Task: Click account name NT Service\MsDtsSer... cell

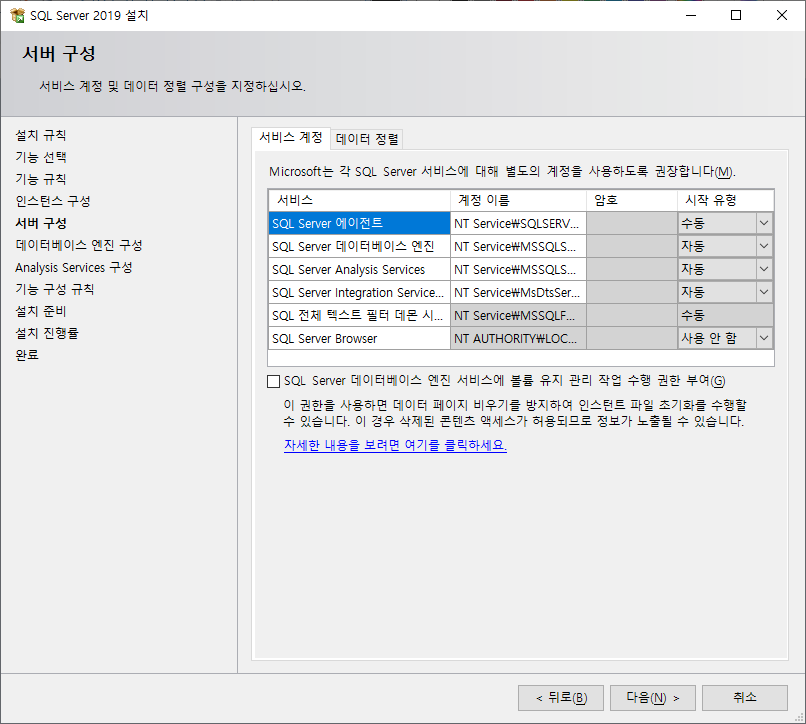Action: 518,293
